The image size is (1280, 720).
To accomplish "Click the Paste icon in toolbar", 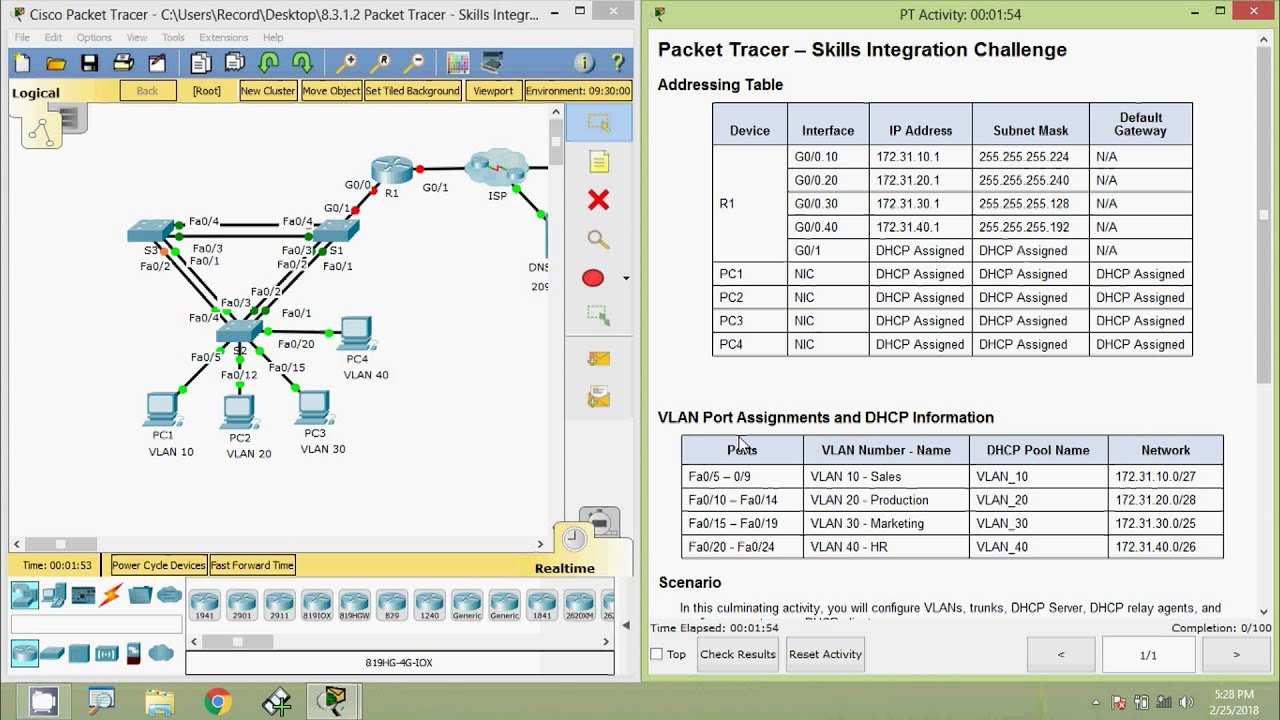I will coord(234,63).
